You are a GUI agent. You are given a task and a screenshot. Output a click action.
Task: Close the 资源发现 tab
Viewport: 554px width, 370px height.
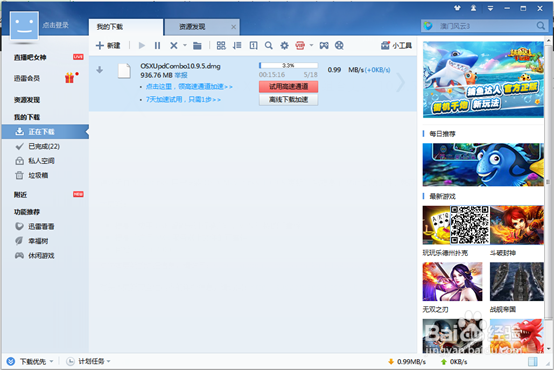pos(233,27)
